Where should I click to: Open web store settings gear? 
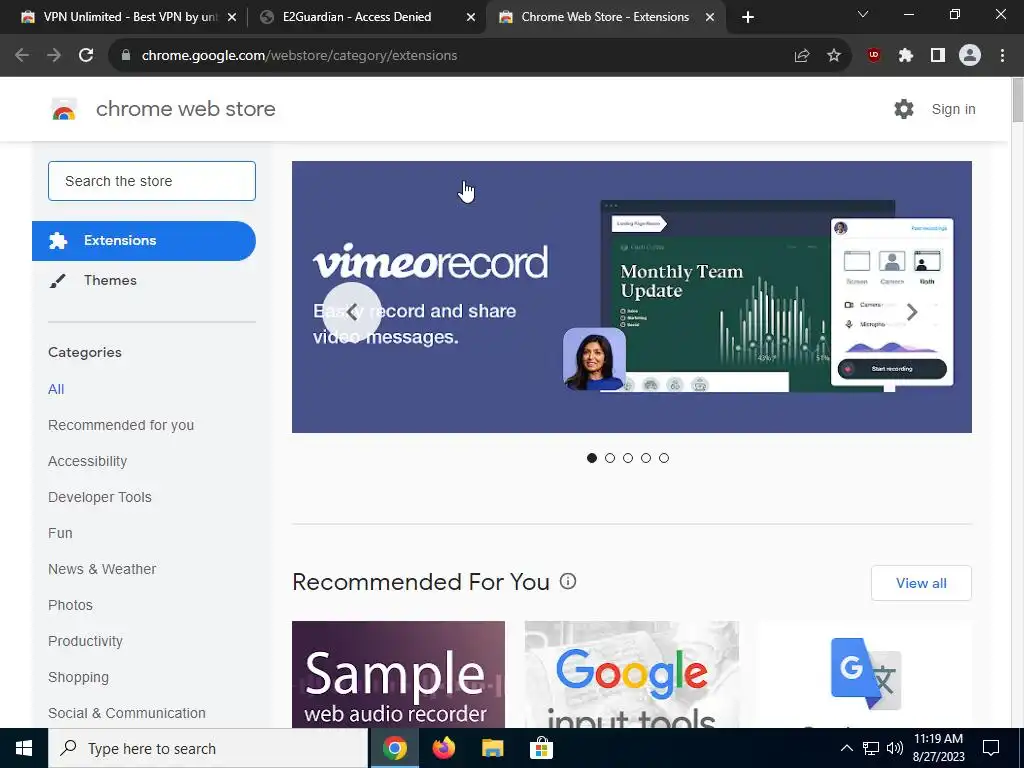[904, 109]
